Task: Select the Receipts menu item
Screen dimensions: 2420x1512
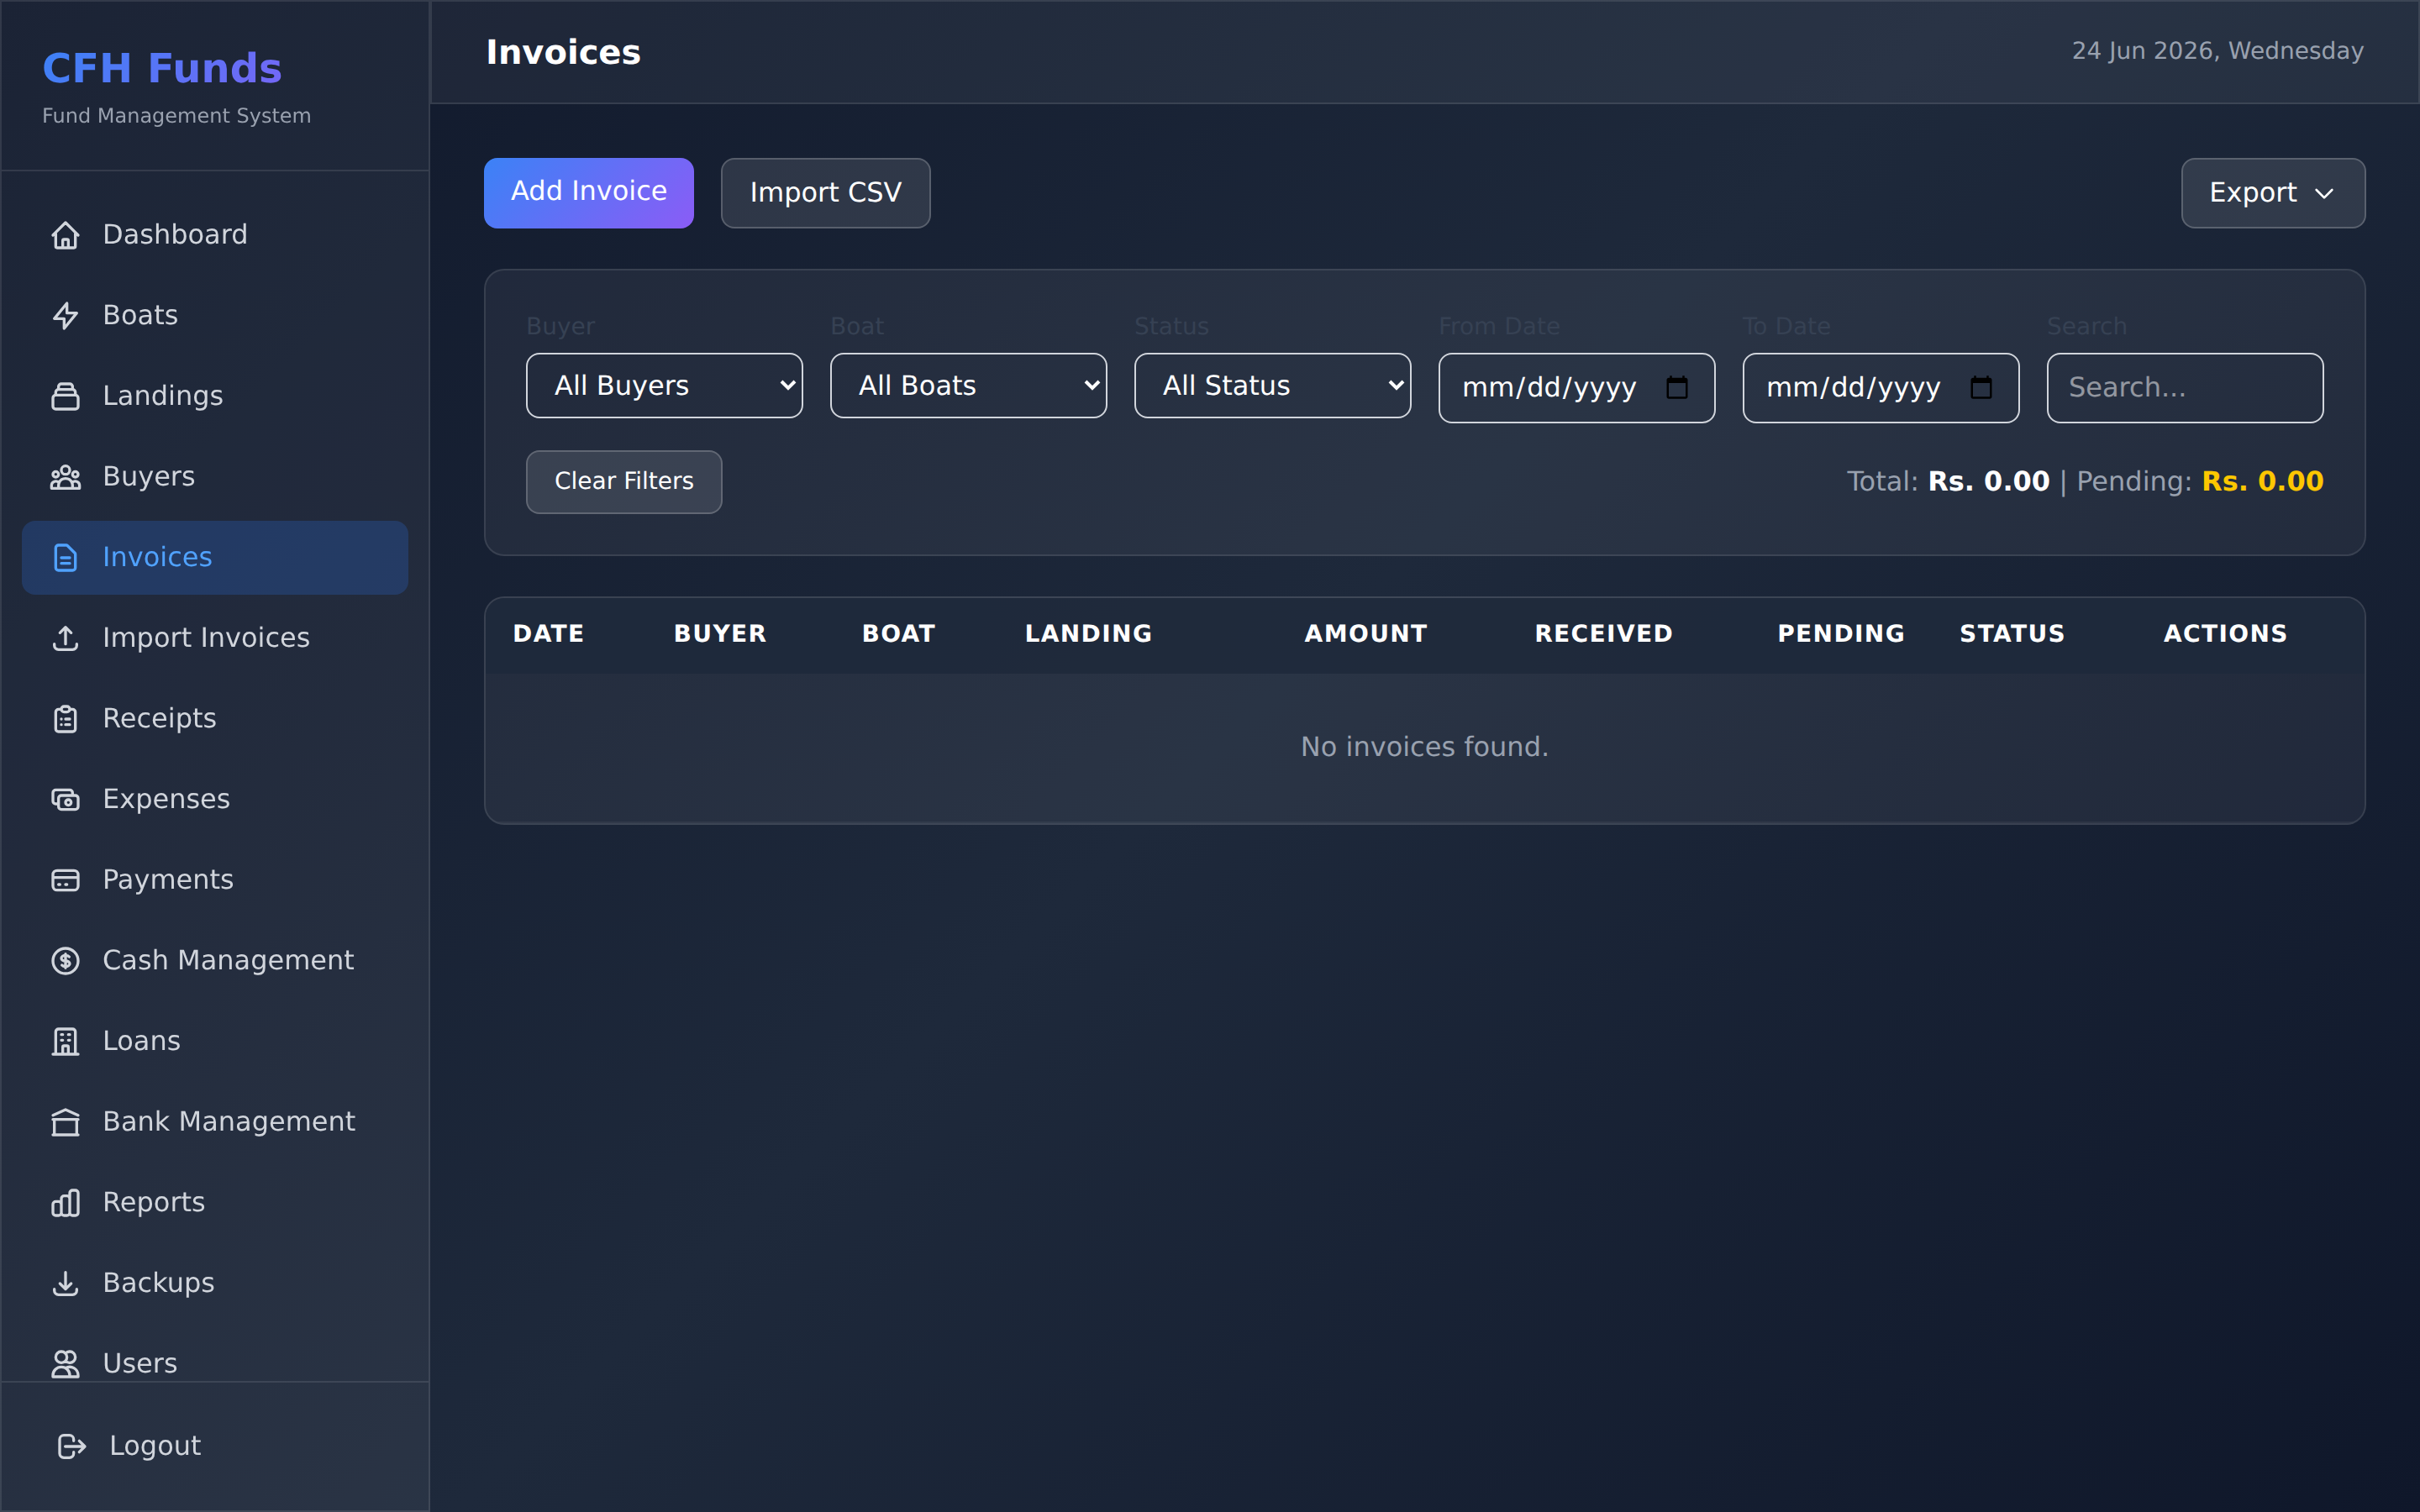Action: tap(215, 719)
